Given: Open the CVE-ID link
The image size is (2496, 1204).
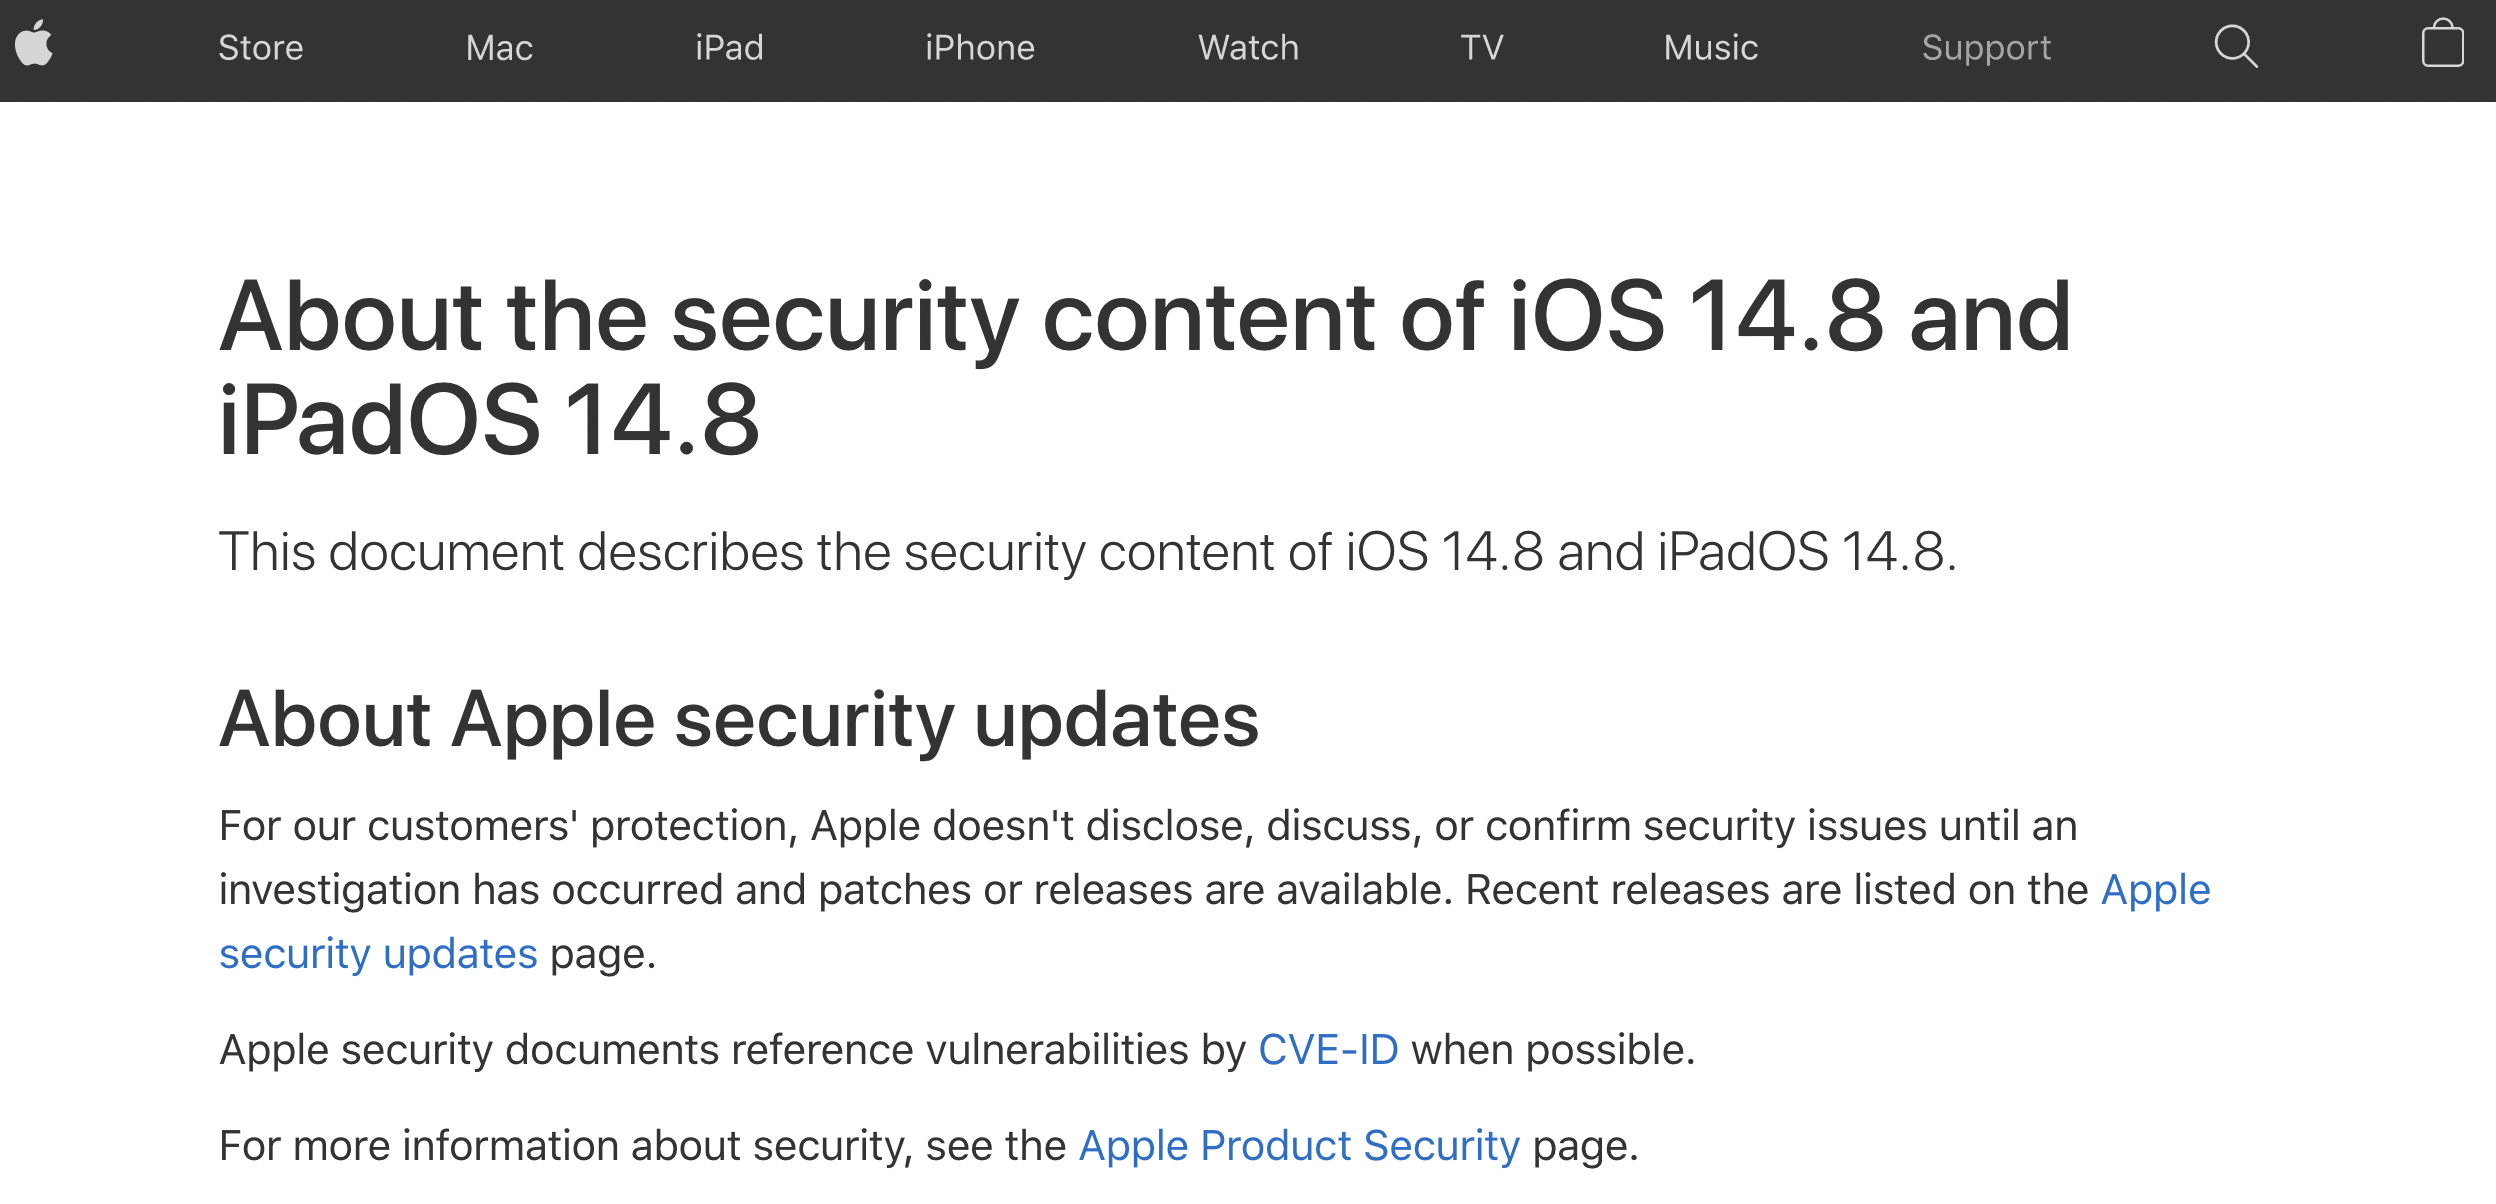Looking at the screenshot, I should (1328, 1050).
